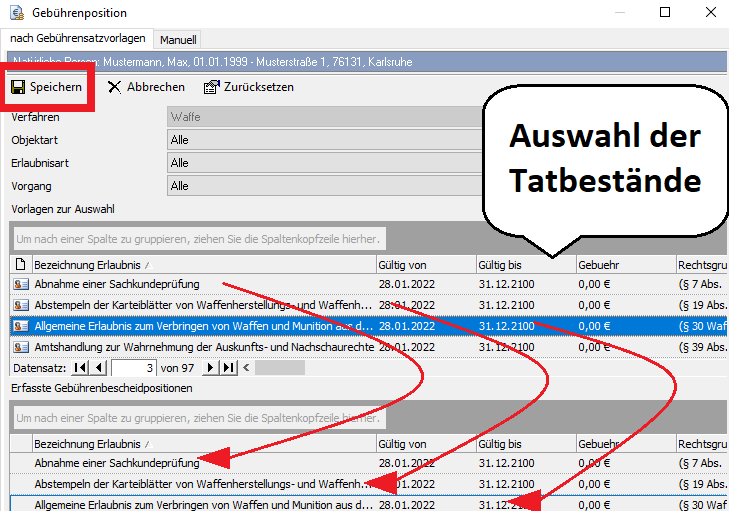
Task: Open the Erlaubnisart dropdown
Action: (320, 163)
